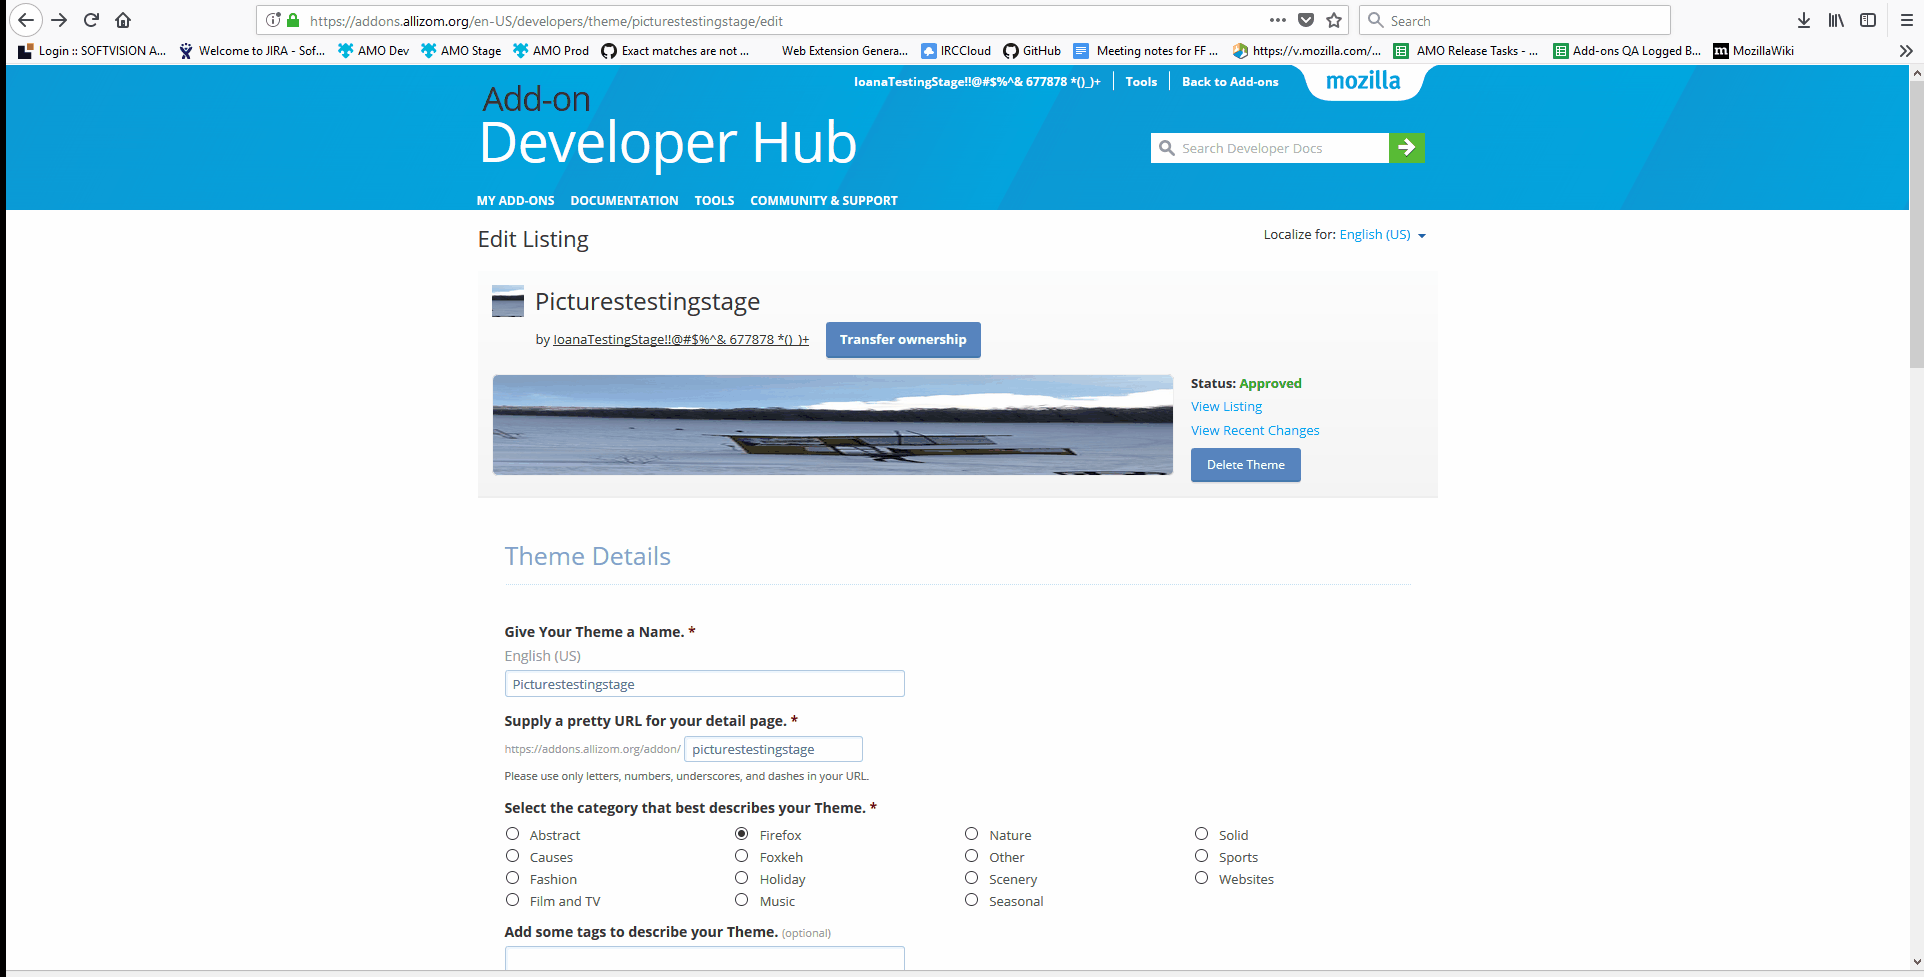The width and height of the screenshot is (1924, 977).
Task: Open the Firefox hamburger menu
Action: pos(1907,20)
